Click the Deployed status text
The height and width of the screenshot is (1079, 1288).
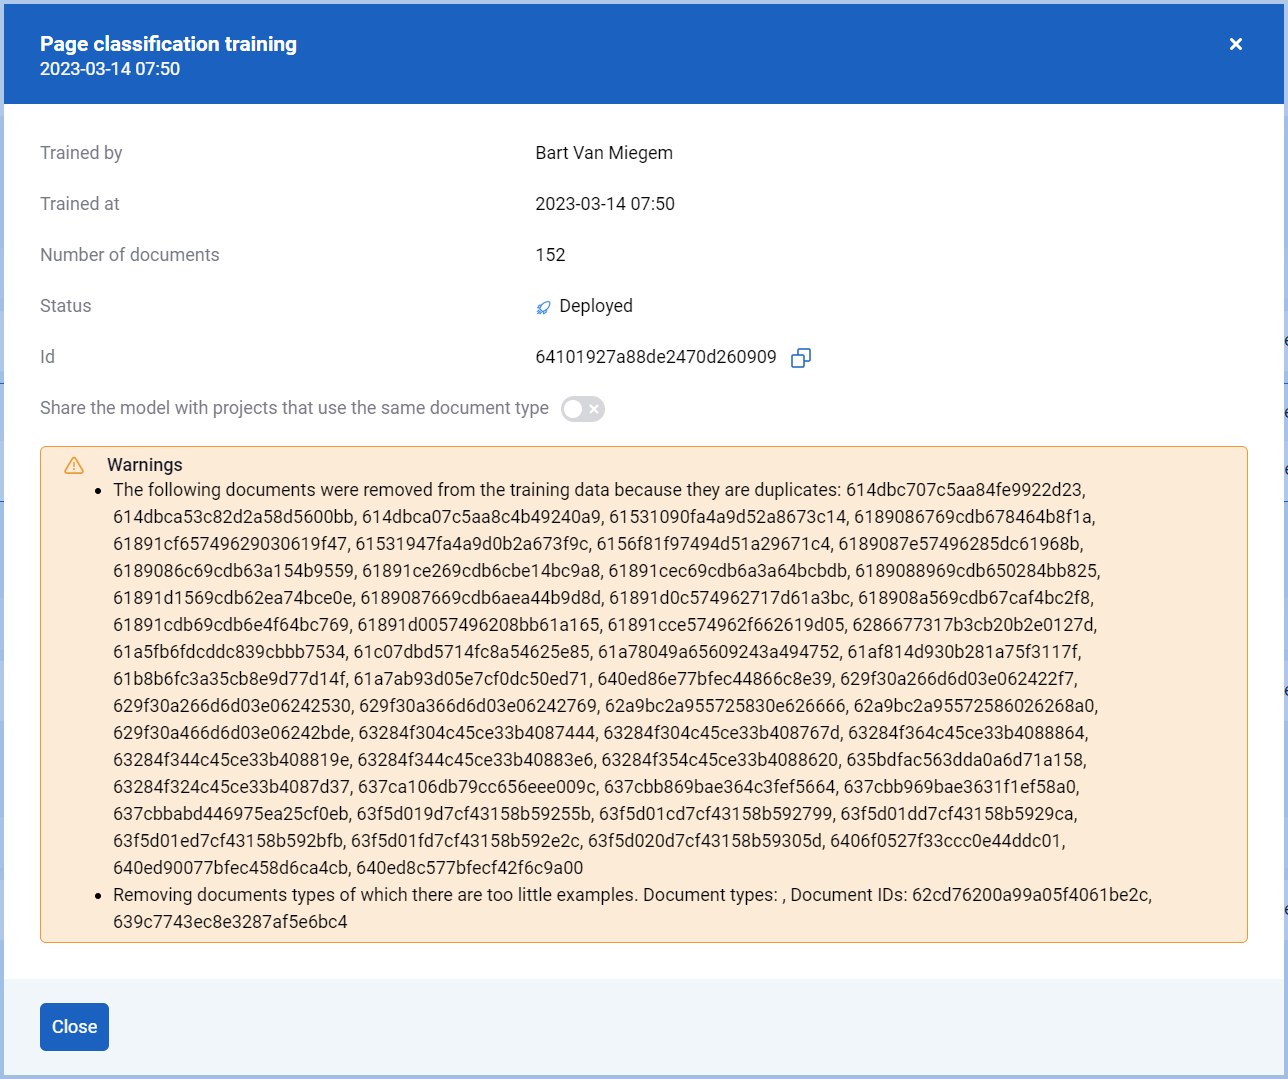596,306
